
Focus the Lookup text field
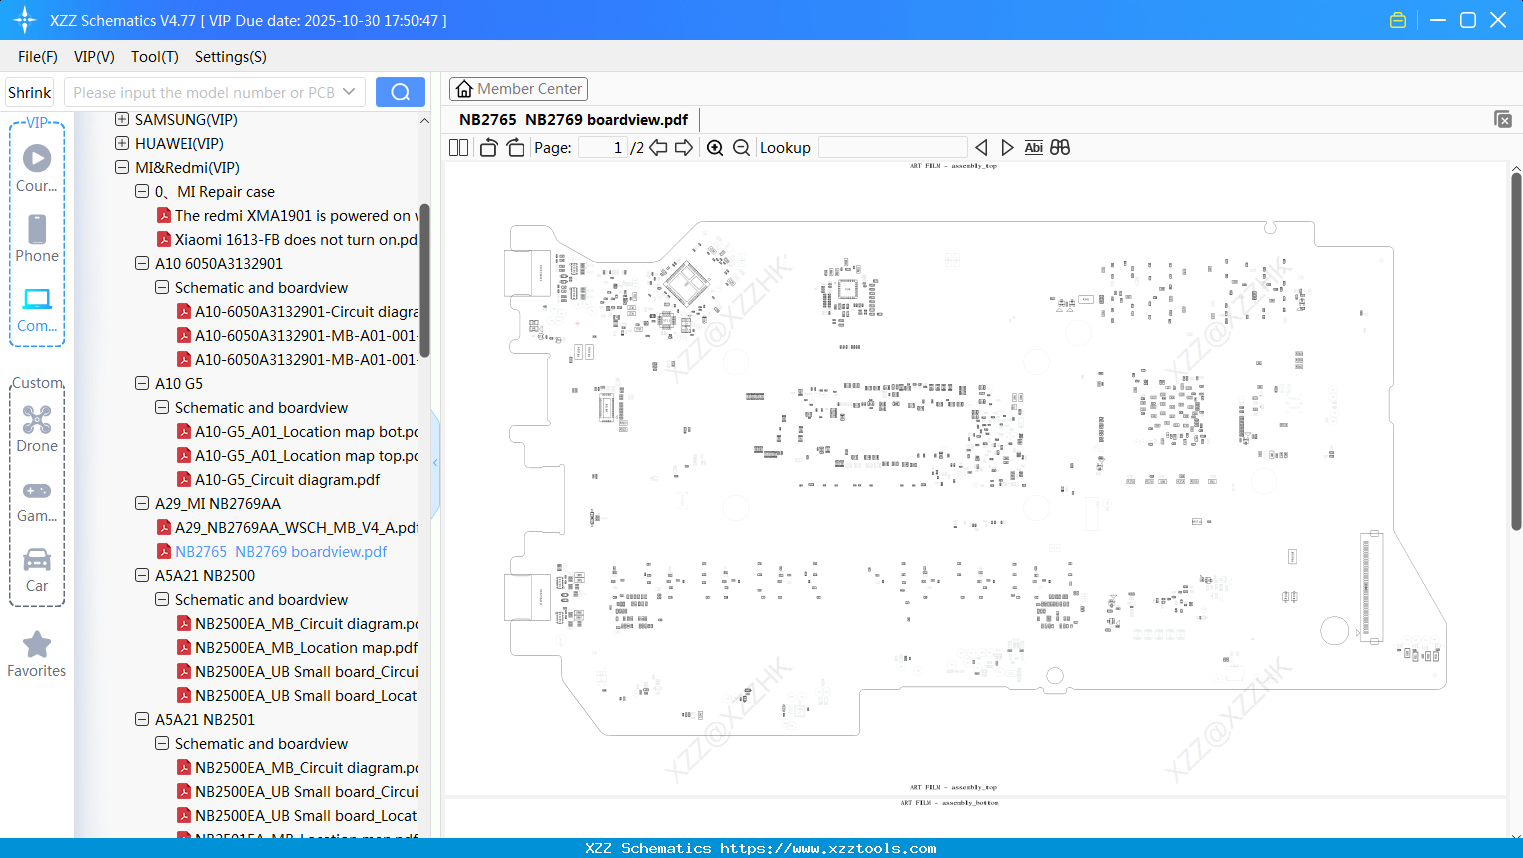click(893, 148)
